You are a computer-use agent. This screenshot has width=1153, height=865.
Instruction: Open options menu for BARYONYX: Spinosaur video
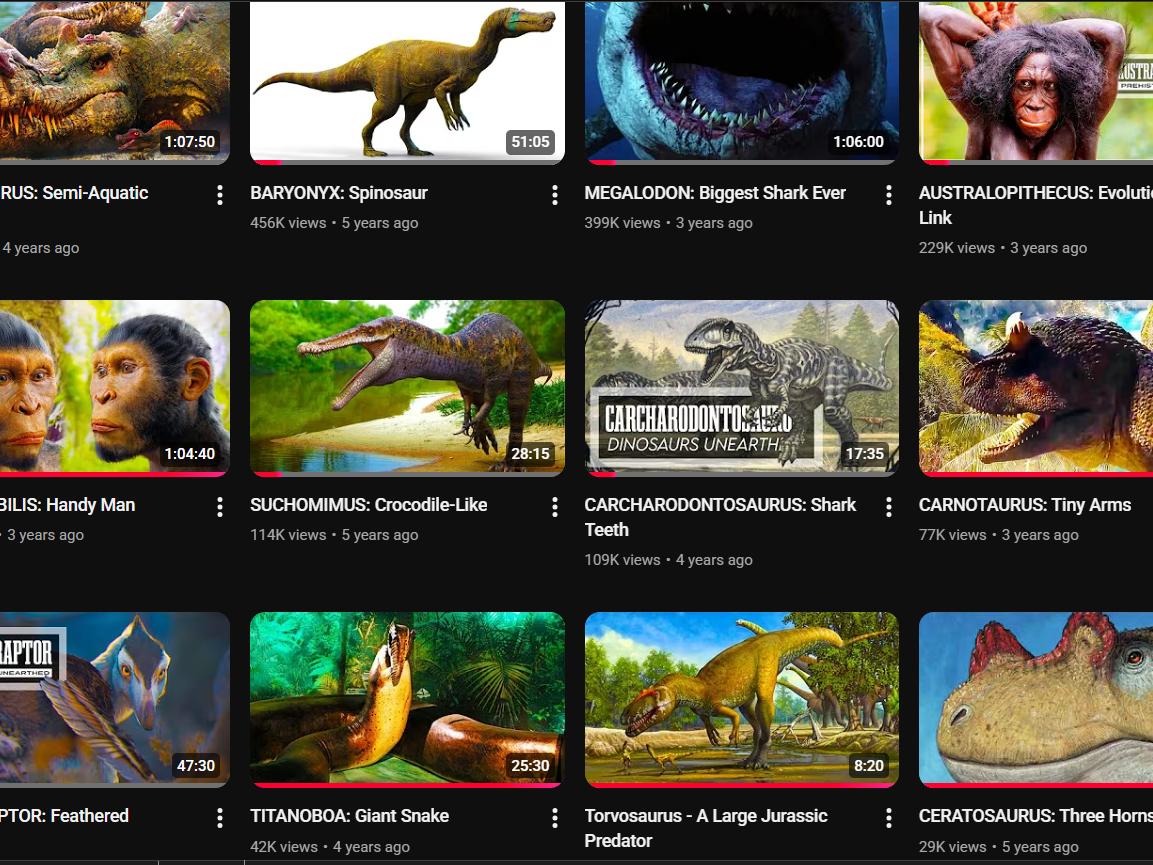click(554, 195)
